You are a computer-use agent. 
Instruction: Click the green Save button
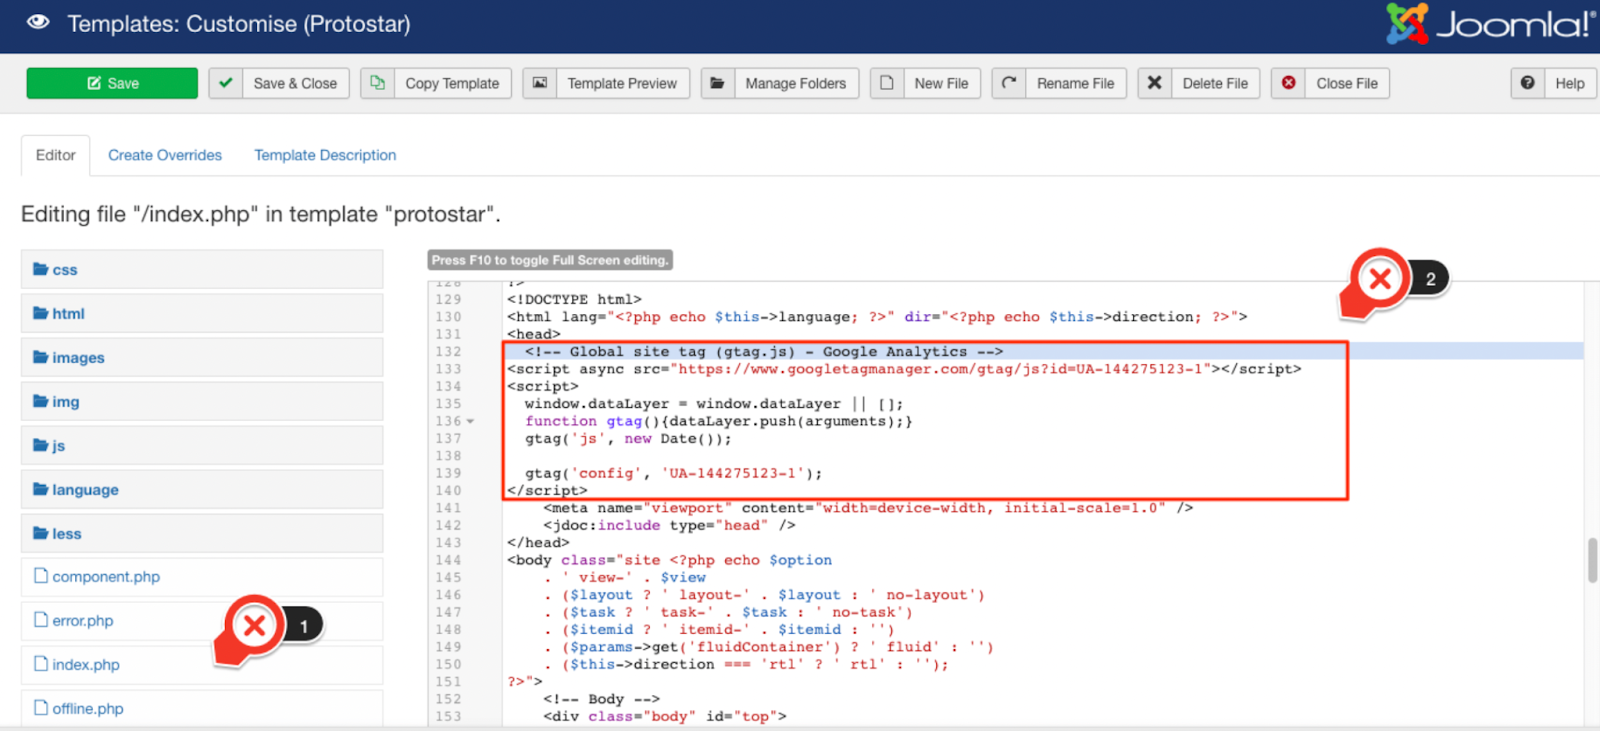112,83
